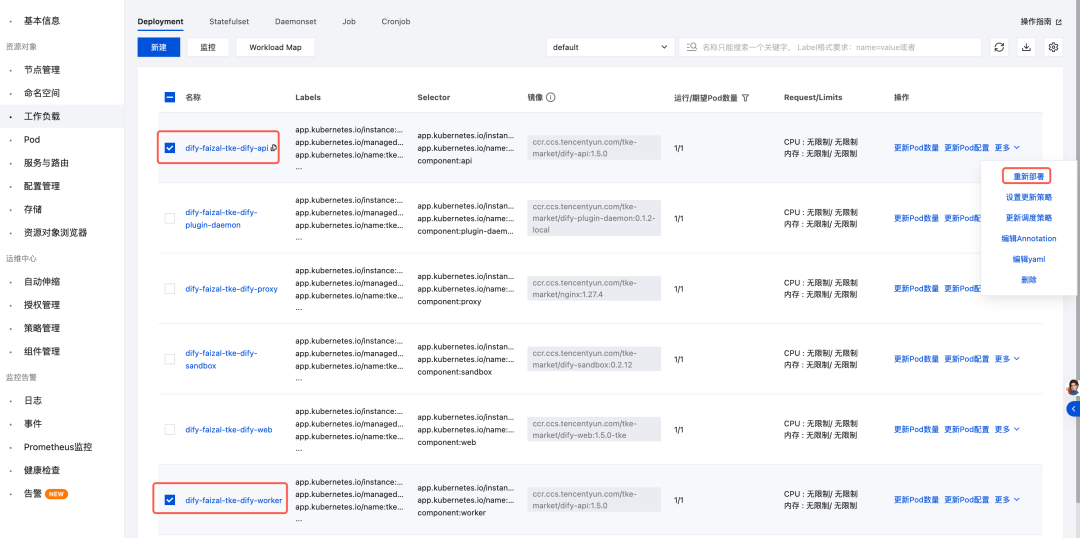Click 更新Pod数量 in dify-api row
1080x538 pixels.
pyautogui.click(x=916, y=147)
